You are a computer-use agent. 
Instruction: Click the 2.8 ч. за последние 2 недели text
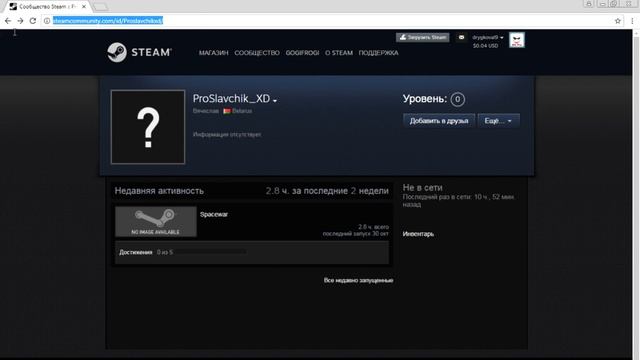point(327,191)
